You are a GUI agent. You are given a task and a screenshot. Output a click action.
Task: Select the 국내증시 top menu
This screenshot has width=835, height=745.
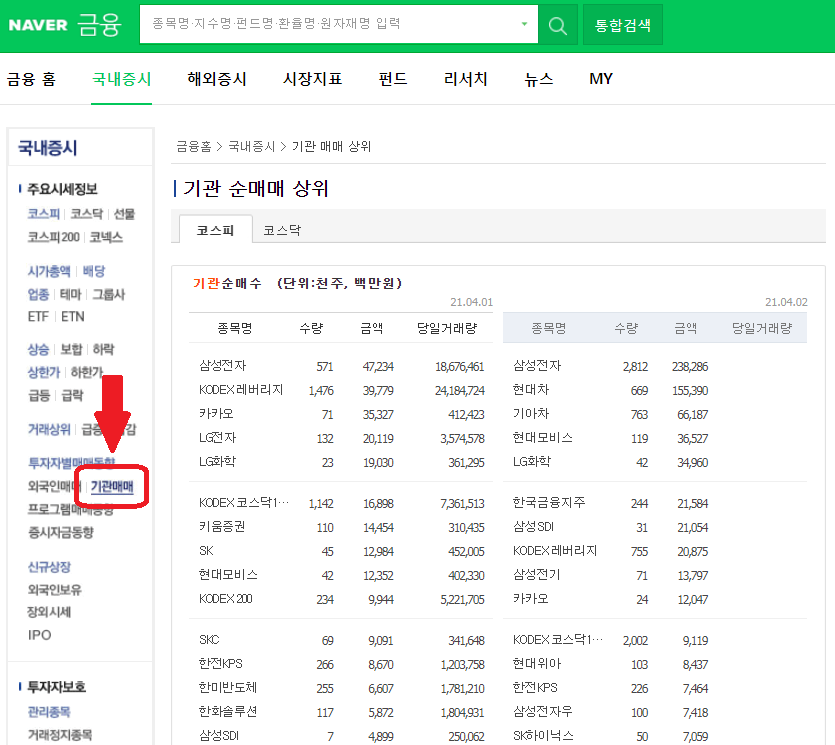click(121, 79)
